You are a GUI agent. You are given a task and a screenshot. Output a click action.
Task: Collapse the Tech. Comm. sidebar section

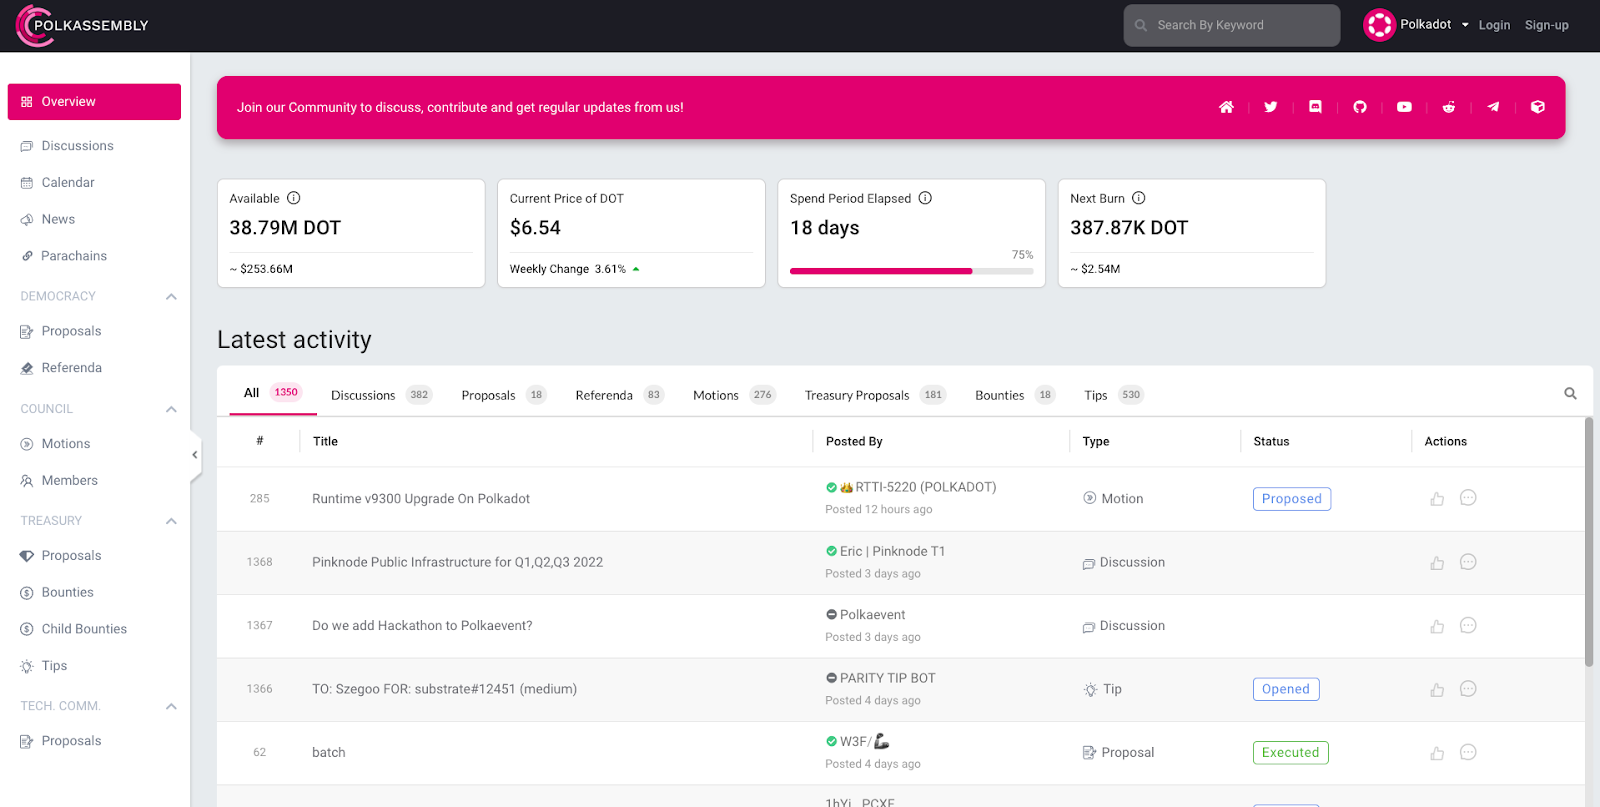pyautogui.click(x=171, y=706)
